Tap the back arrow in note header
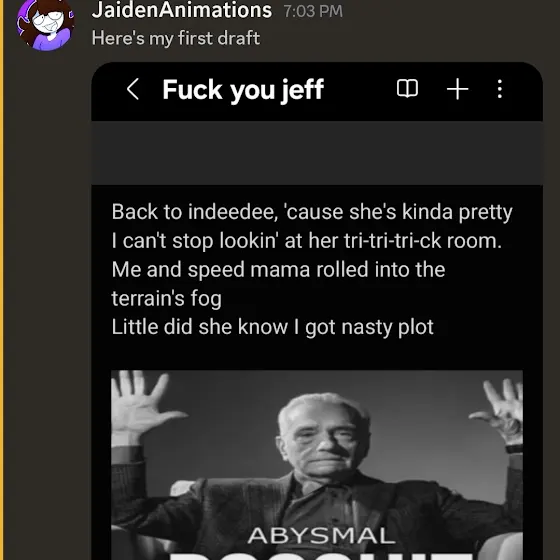The image size is (560, 560). (132, 89)
